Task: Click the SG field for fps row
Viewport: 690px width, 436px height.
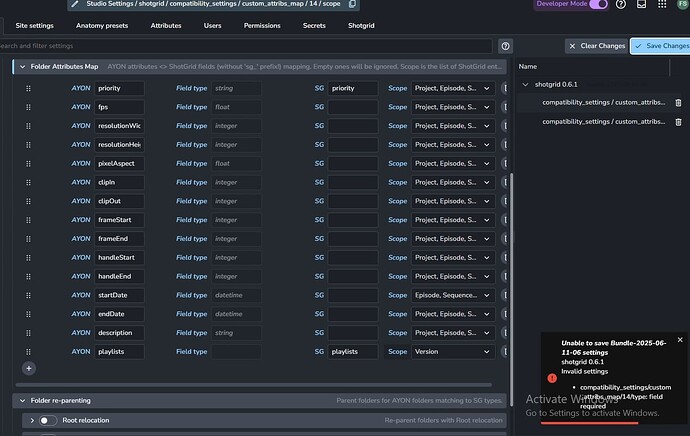Action: point(353,107)
